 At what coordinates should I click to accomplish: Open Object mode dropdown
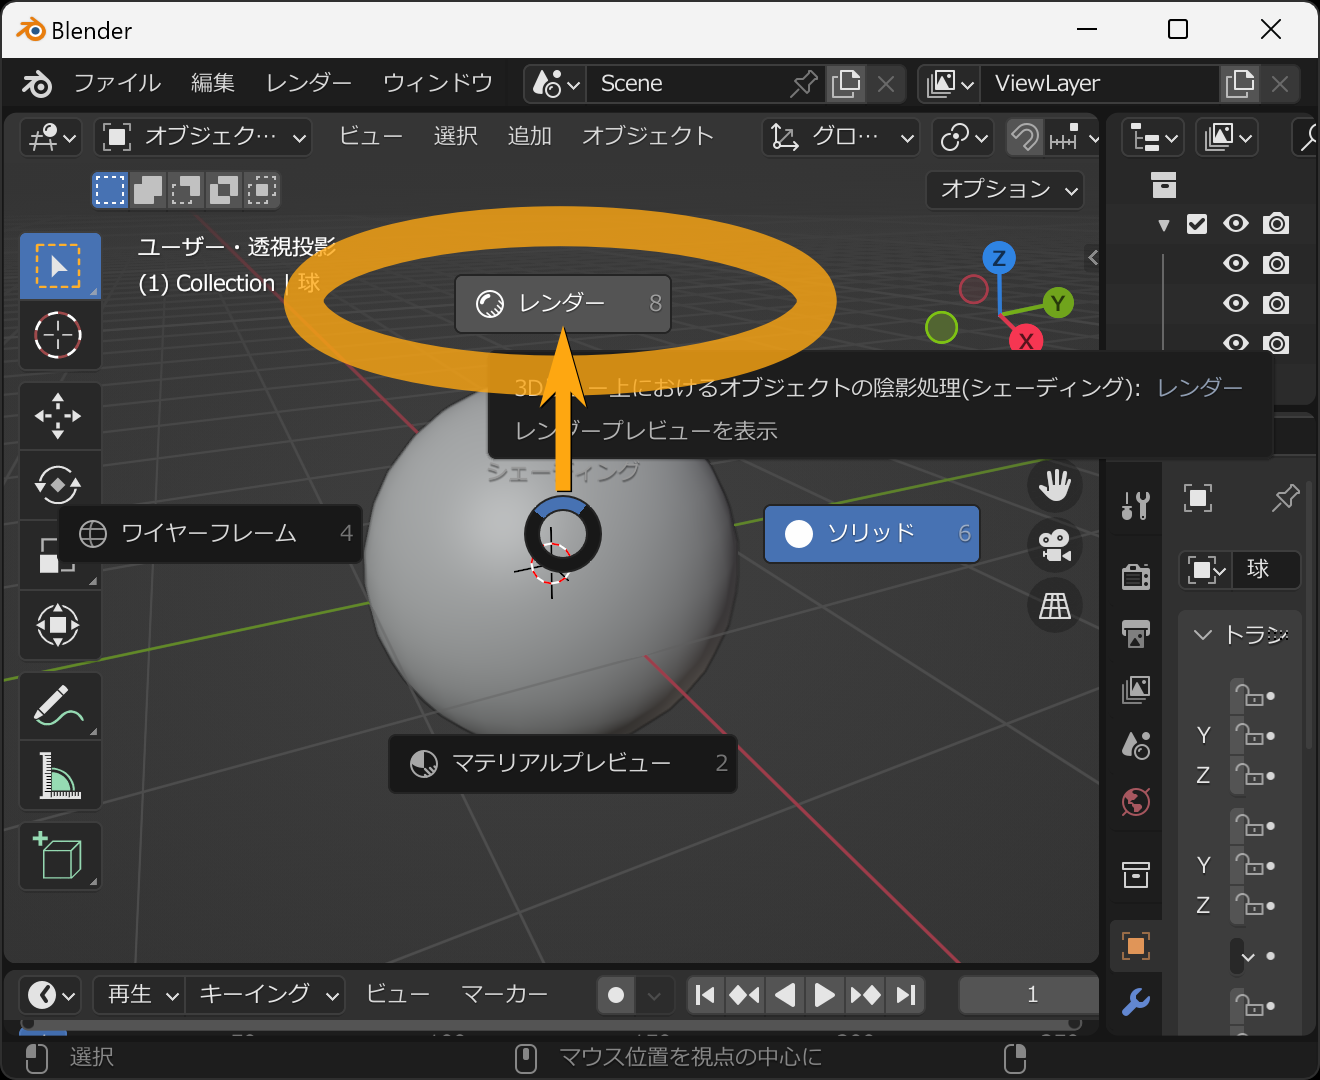click(x=204, y=137)
